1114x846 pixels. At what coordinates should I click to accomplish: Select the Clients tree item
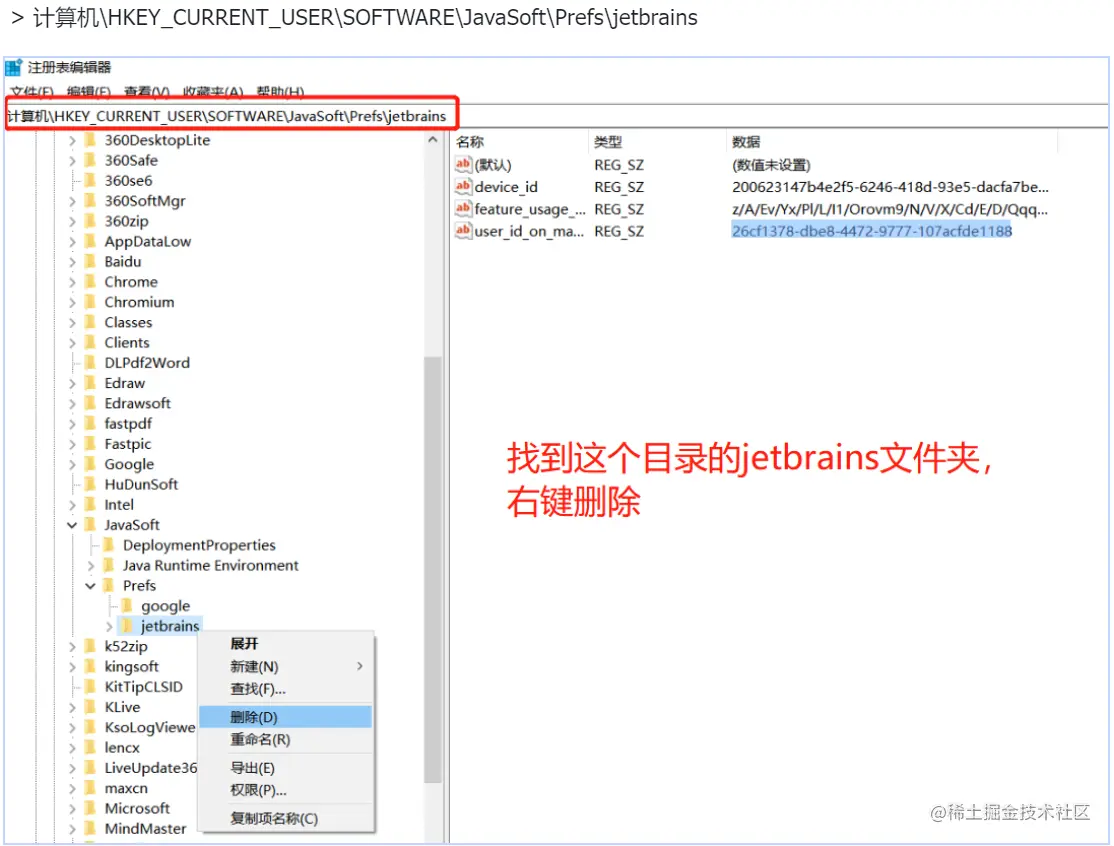coord(127,342)
